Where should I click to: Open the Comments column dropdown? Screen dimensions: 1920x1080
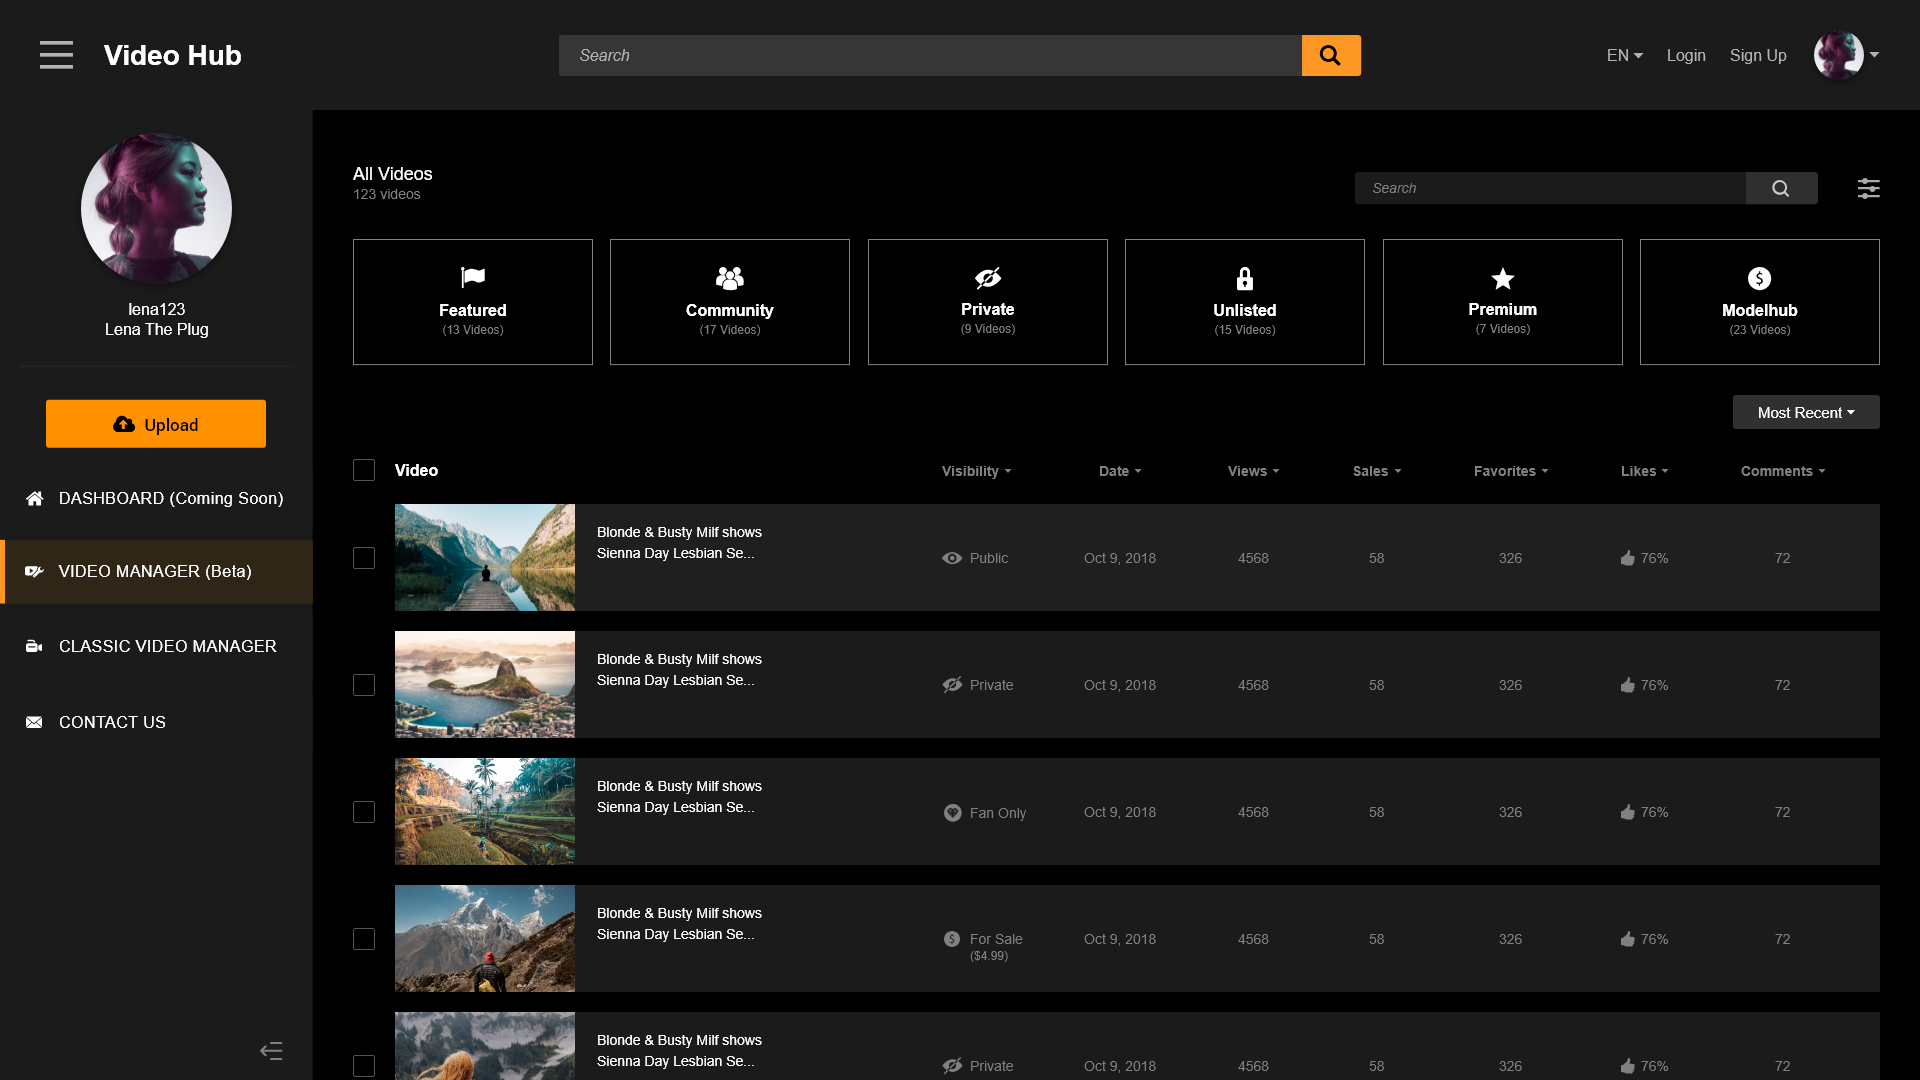tap(1783, 471)
